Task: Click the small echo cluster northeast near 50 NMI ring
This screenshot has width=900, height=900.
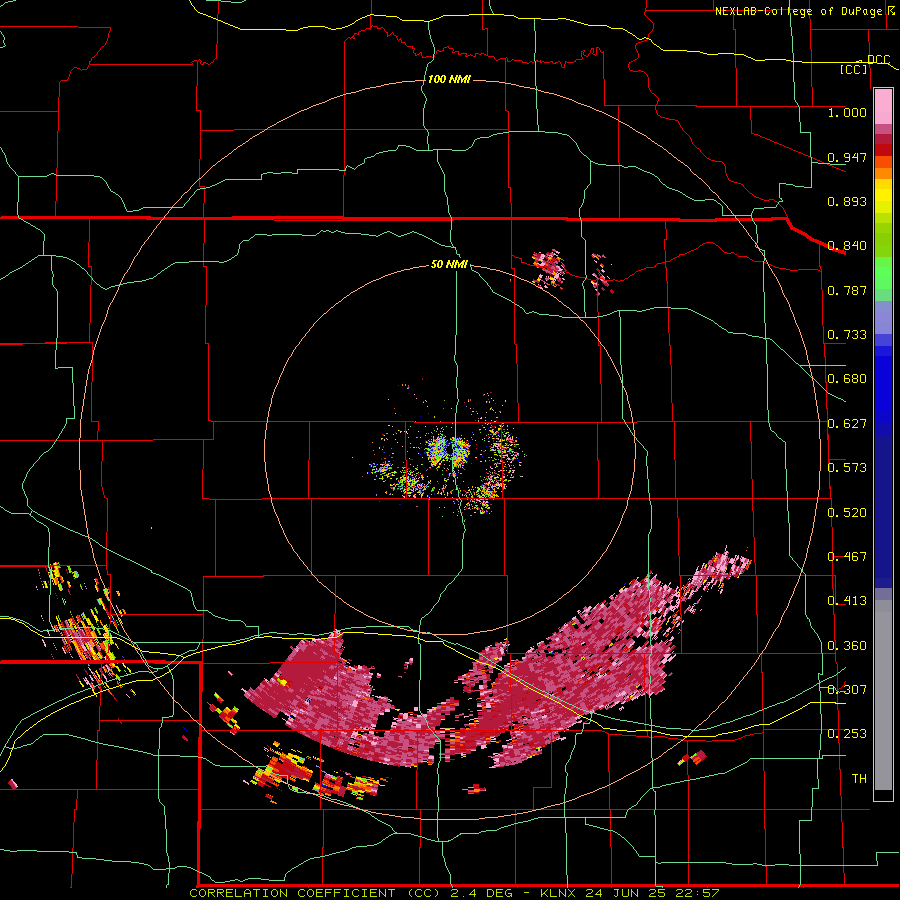Action: pos(549,269)
